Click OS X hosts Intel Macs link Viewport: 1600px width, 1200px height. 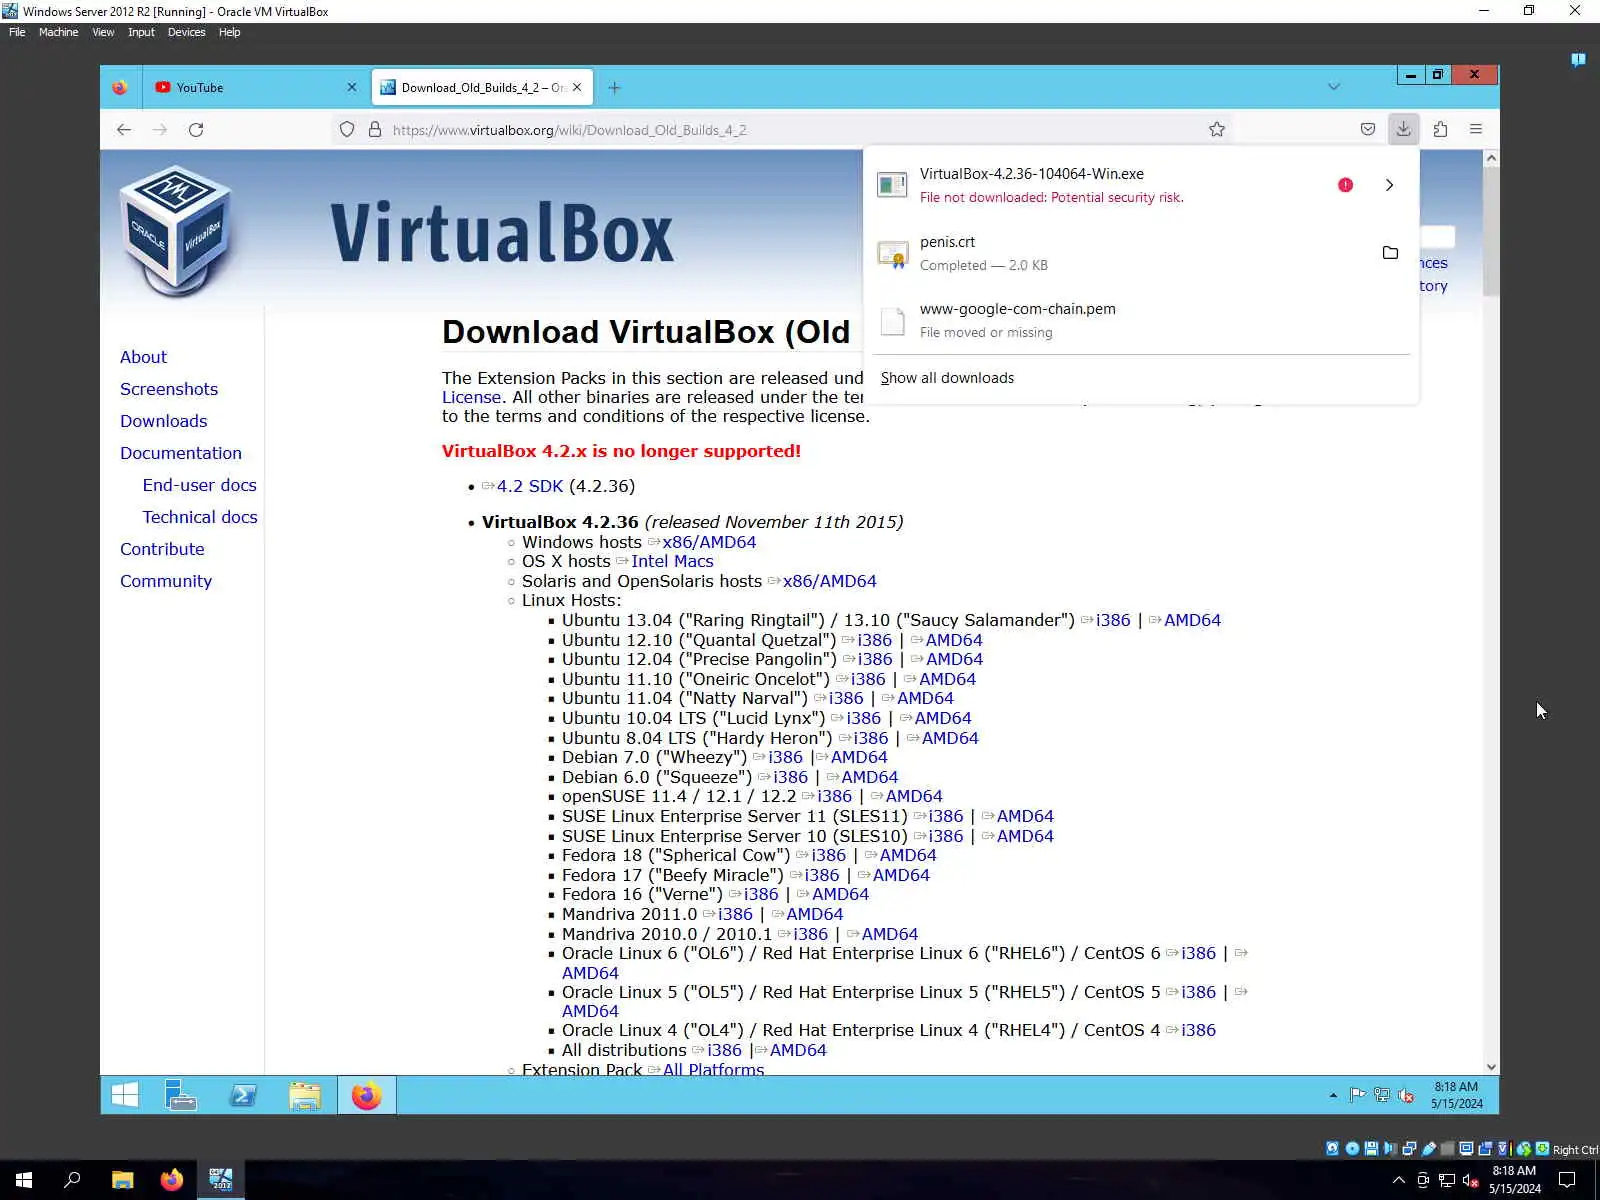[672, 561]
